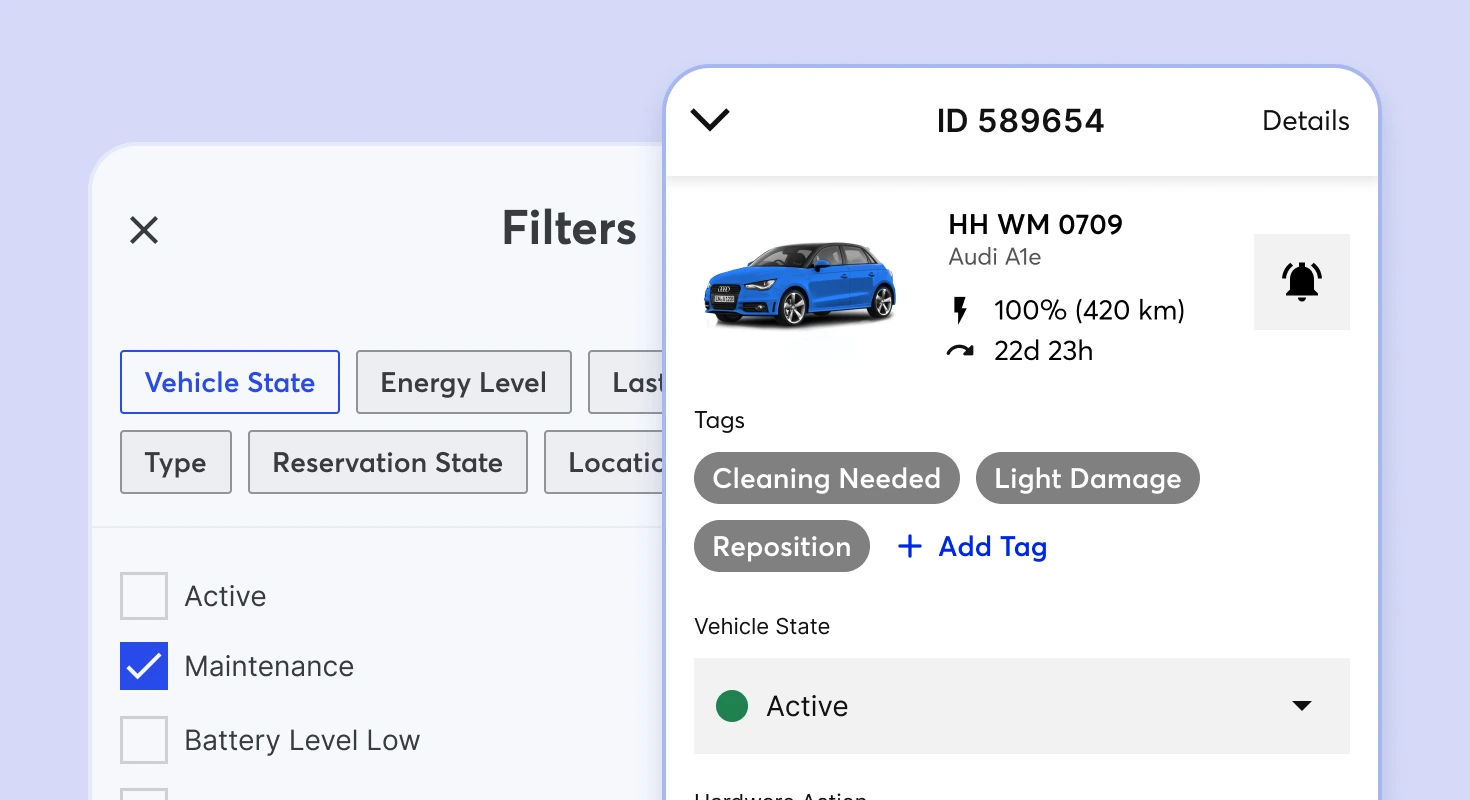The image size is (1470, 800).
Task: Select the Reservation State filter tab
Action: pos(387,462)
